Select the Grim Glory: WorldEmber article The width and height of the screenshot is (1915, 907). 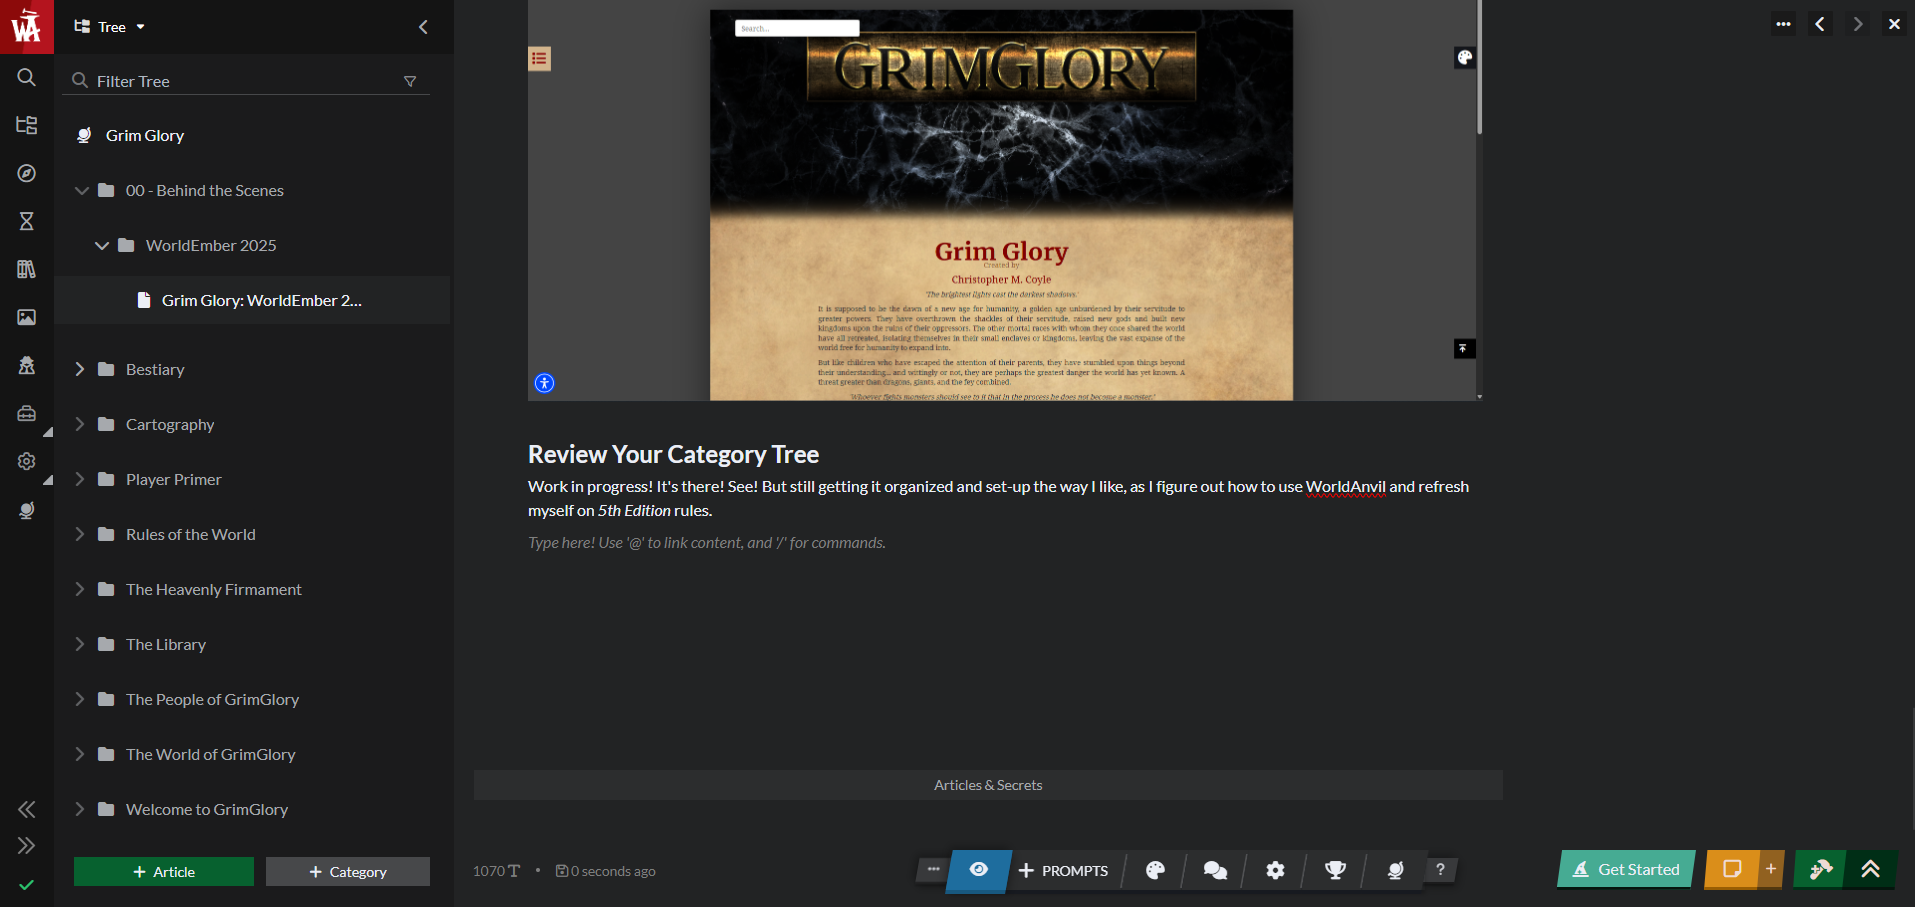coord(261,300)
